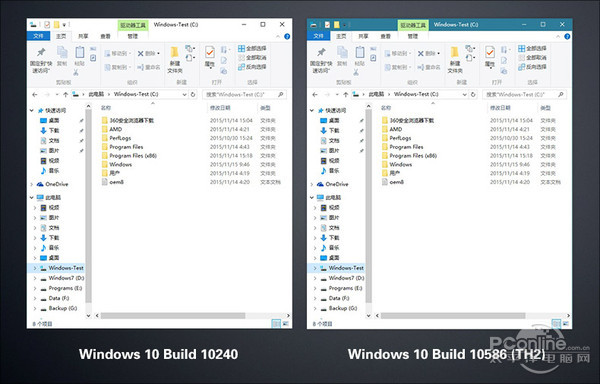Open address bar history dropdown in Build 10240 window
Viewport: 600px width, 384px height.
pos(184,94)
